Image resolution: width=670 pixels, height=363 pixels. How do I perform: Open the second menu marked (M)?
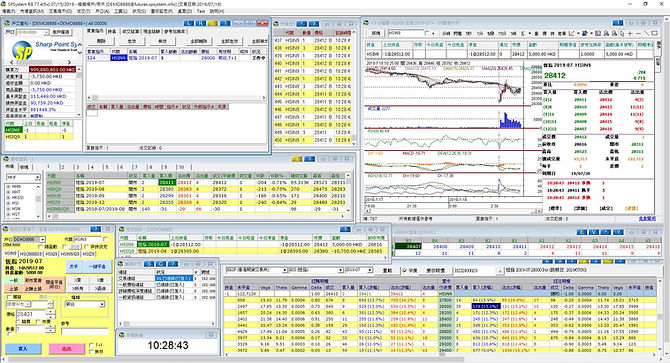32,11
